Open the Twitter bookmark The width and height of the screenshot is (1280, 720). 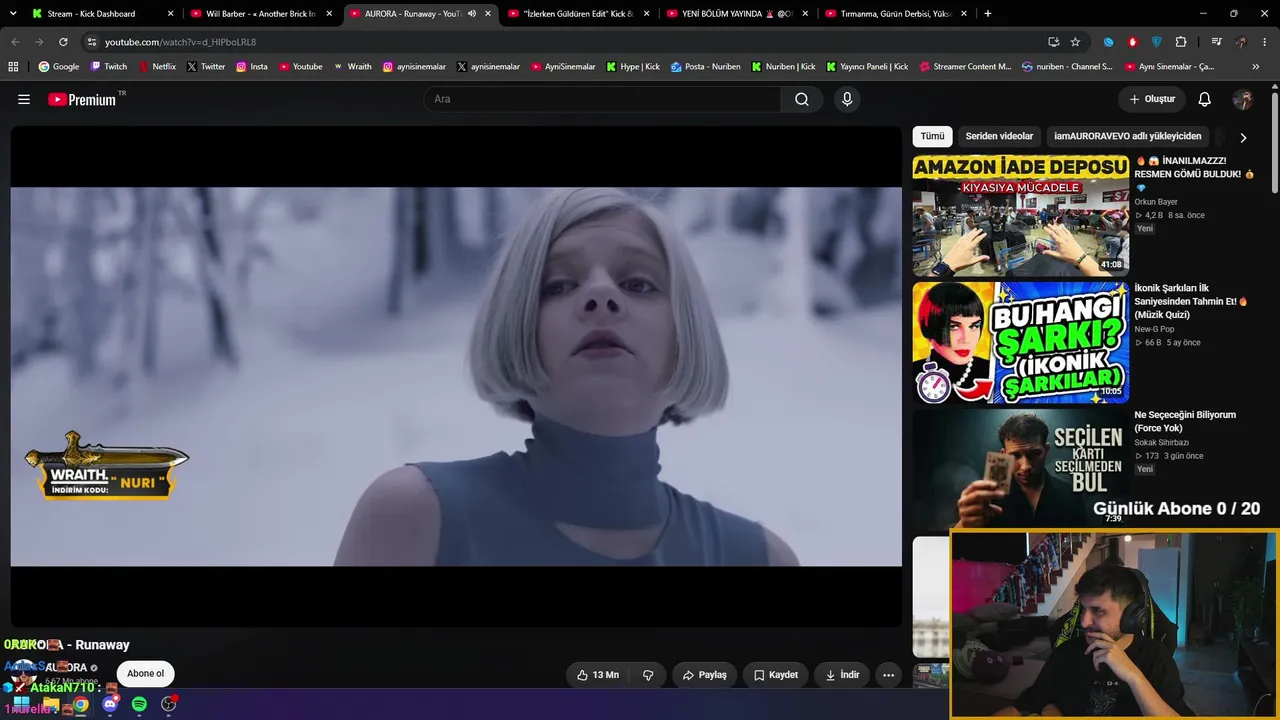206,67
